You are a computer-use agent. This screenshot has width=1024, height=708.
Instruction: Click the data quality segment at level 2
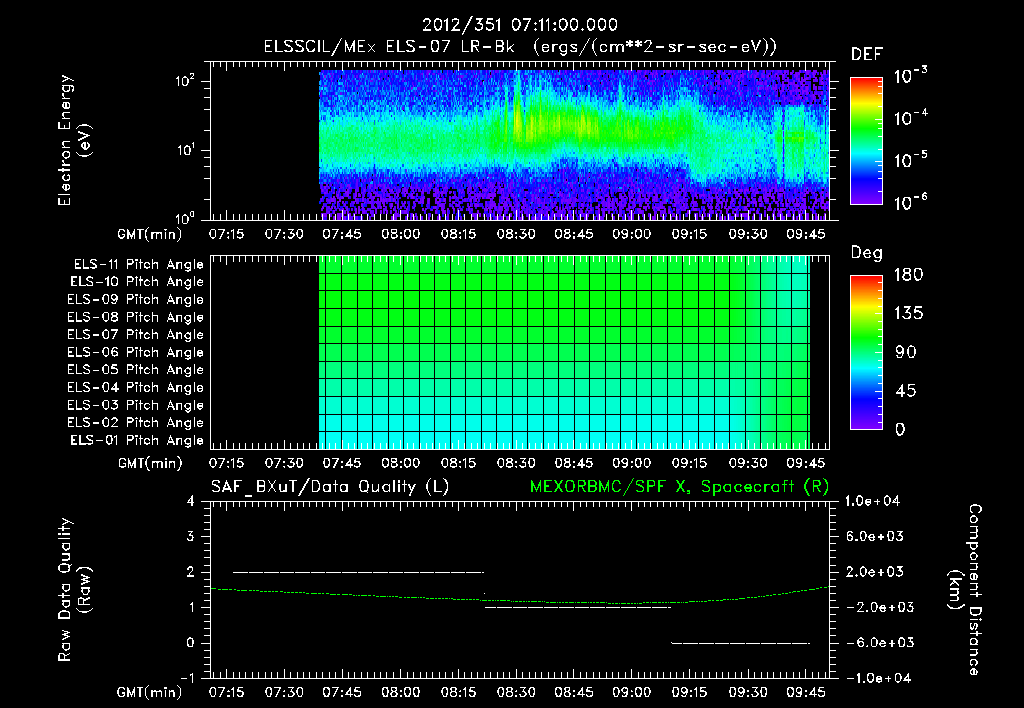[x=358, y=572]
